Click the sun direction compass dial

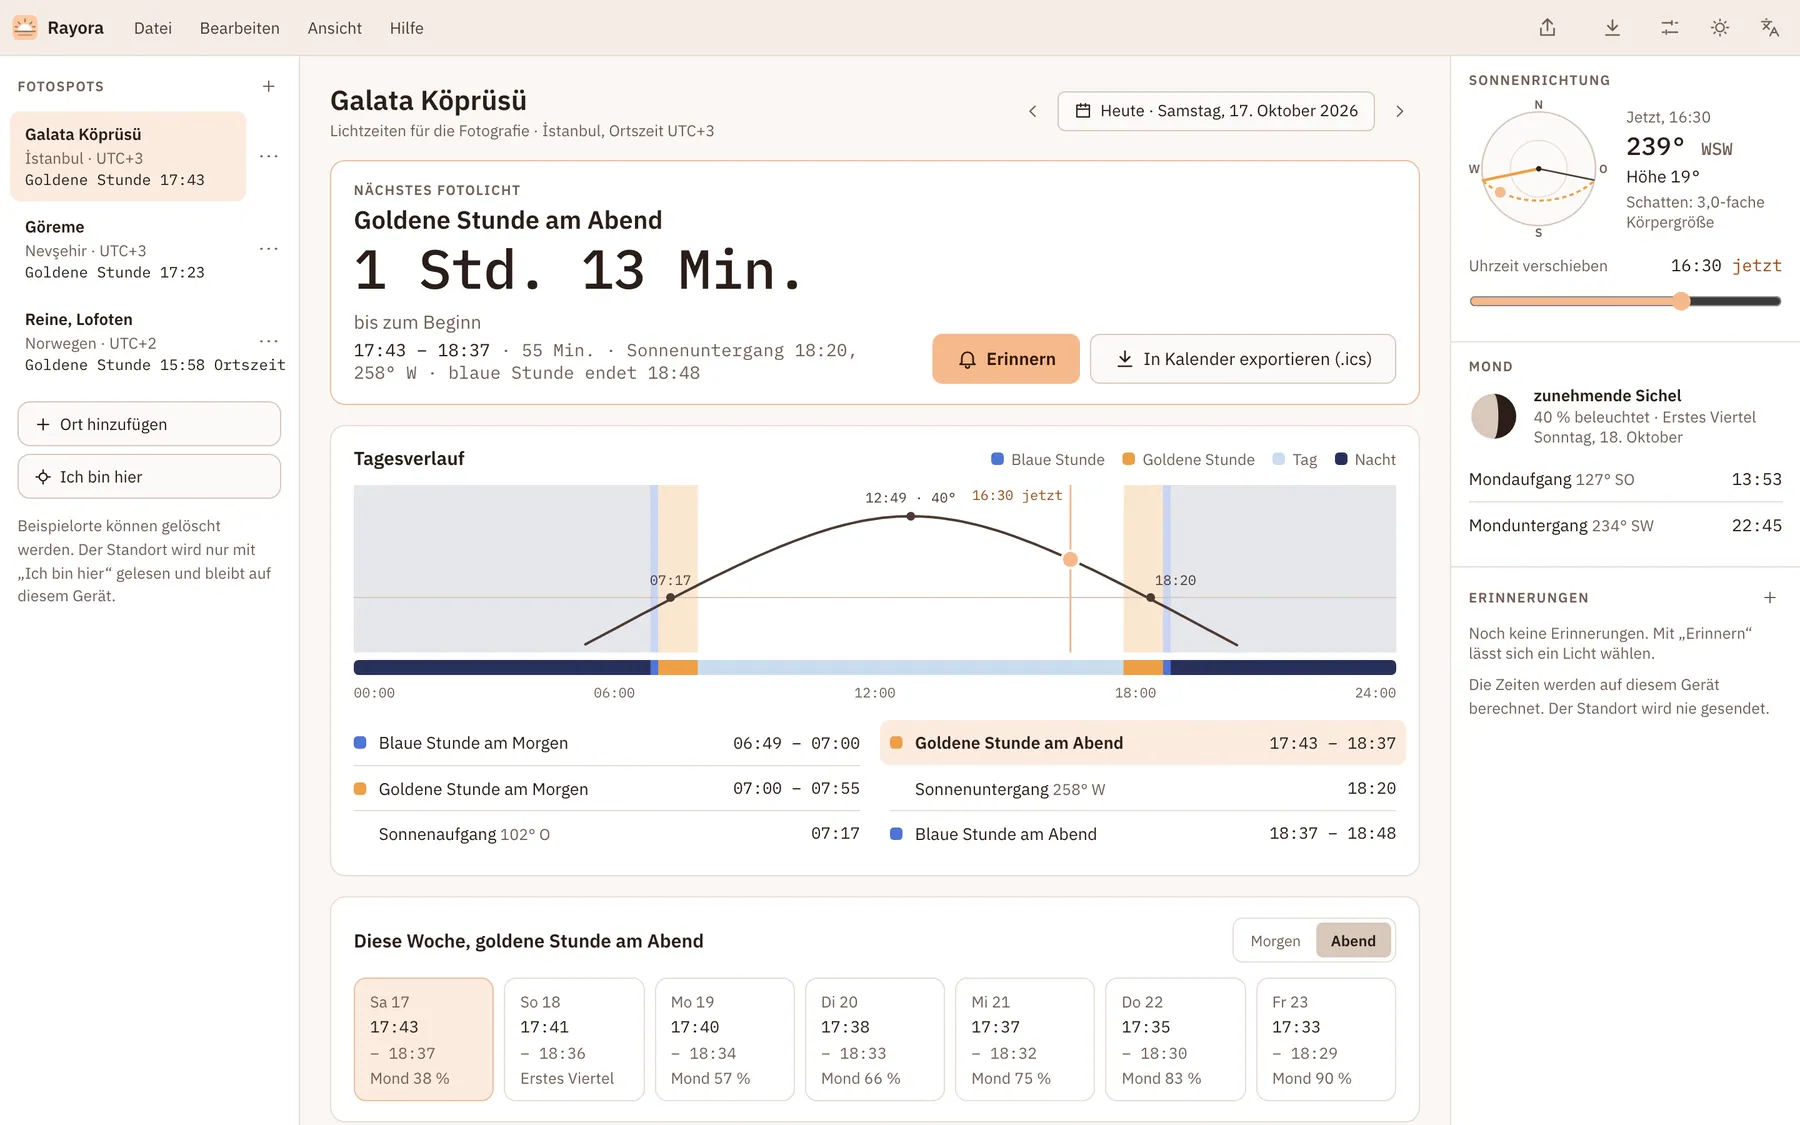(1538, 169)
